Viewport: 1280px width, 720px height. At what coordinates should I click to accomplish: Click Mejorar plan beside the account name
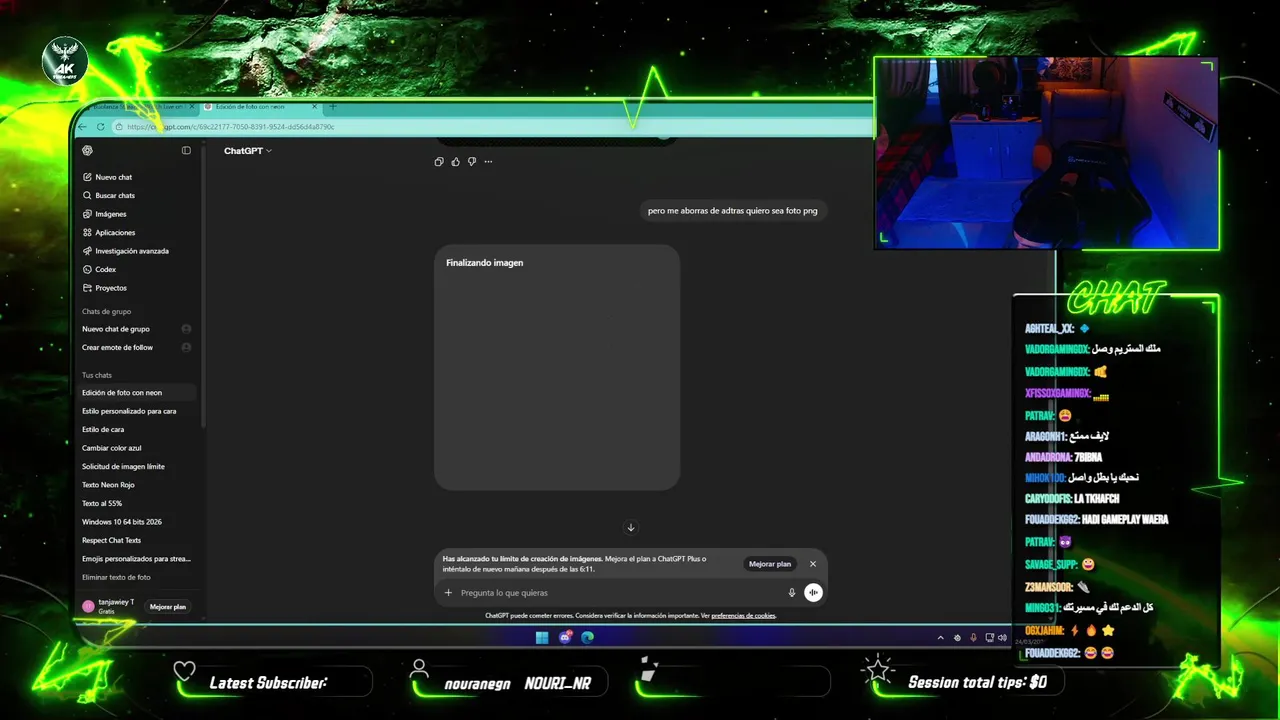click(168, 607)
